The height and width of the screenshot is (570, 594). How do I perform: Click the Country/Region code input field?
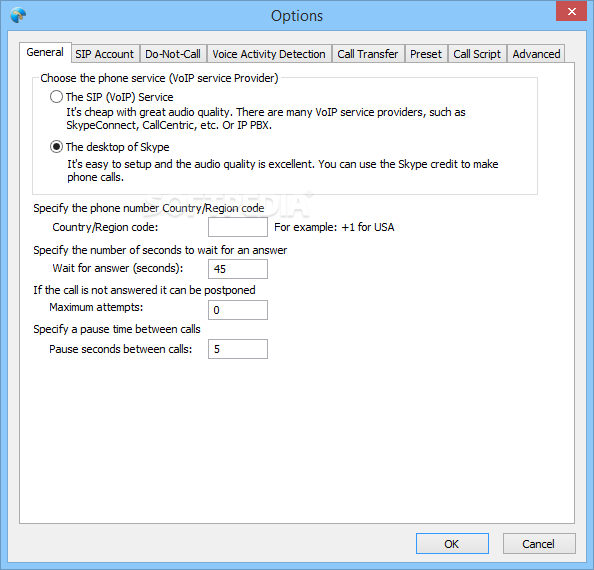pyautogui.click(x=238, y=227)
